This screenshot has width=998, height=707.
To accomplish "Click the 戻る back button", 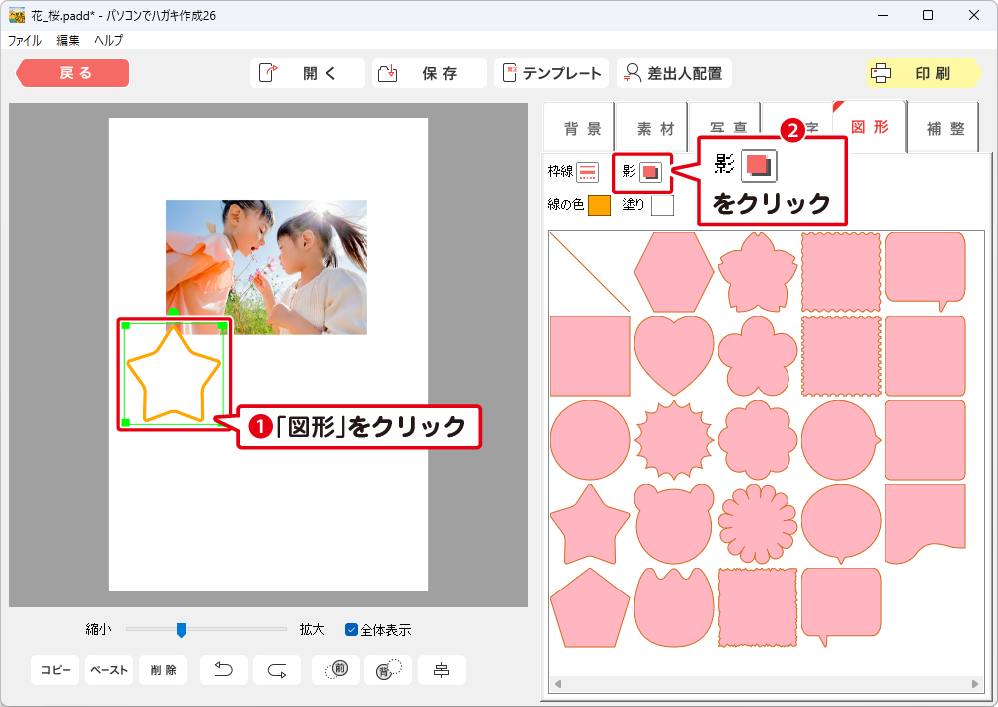I will click(x=74, y=73).
